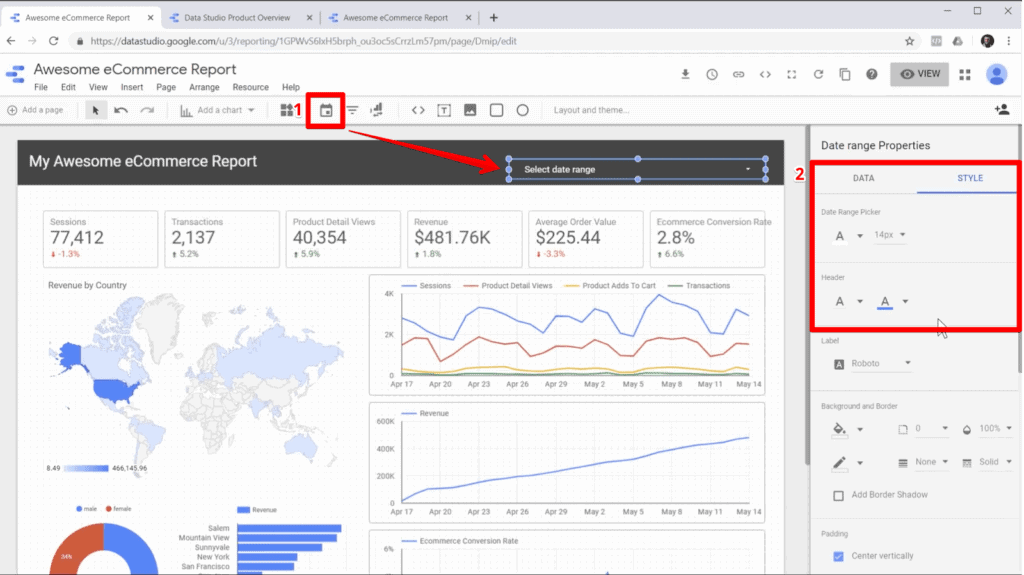Click the make a copy icon
Viewport: 1024px width, 575px height.
point(845,74)
